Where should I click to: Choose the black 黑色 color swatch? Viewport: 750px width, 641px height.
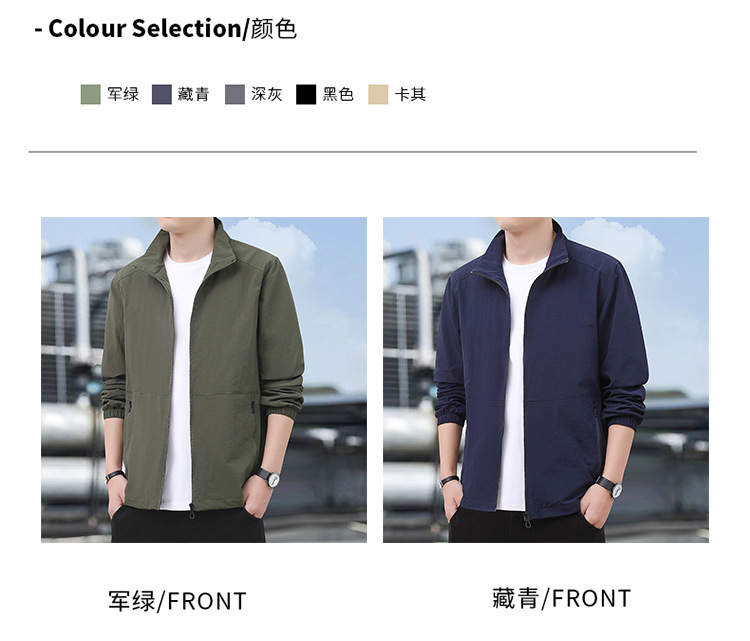[x=306, y=94]
